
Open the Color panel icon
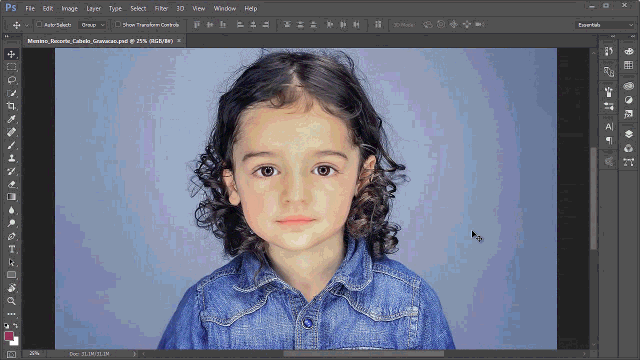click(x=629, y=51)
